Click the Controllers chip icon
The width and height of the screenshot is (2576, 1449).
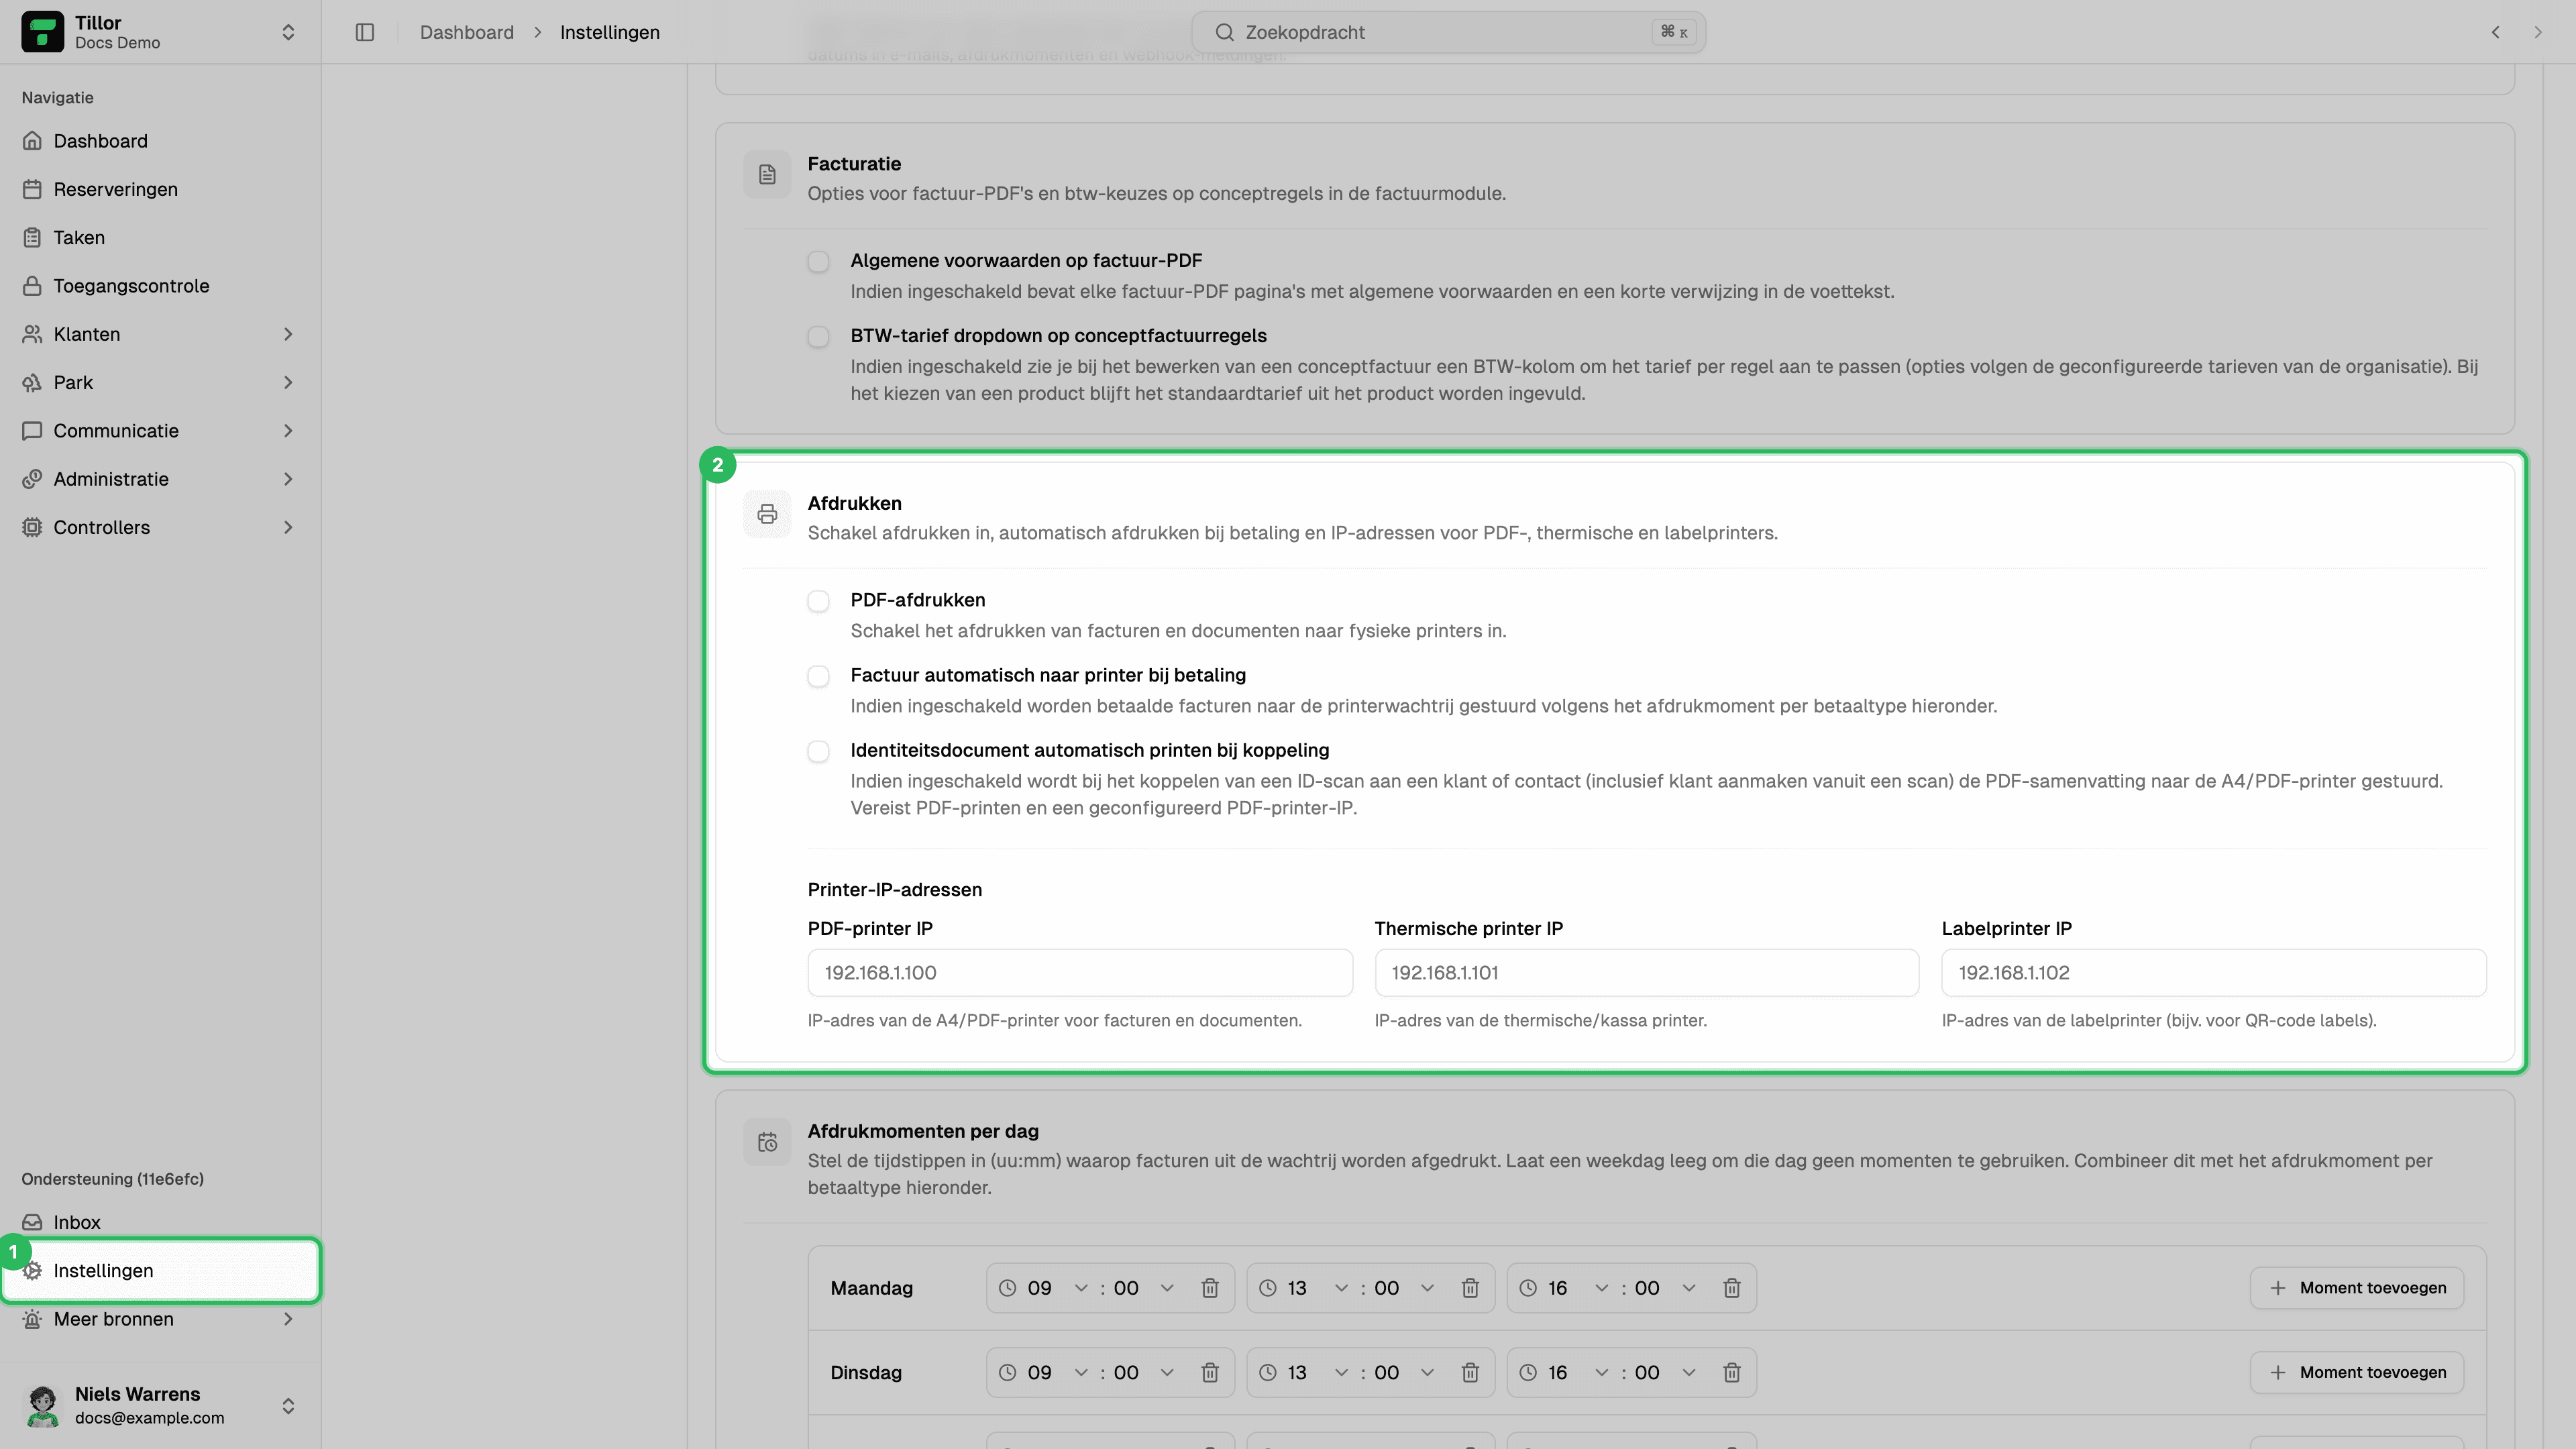click(32, 527)
